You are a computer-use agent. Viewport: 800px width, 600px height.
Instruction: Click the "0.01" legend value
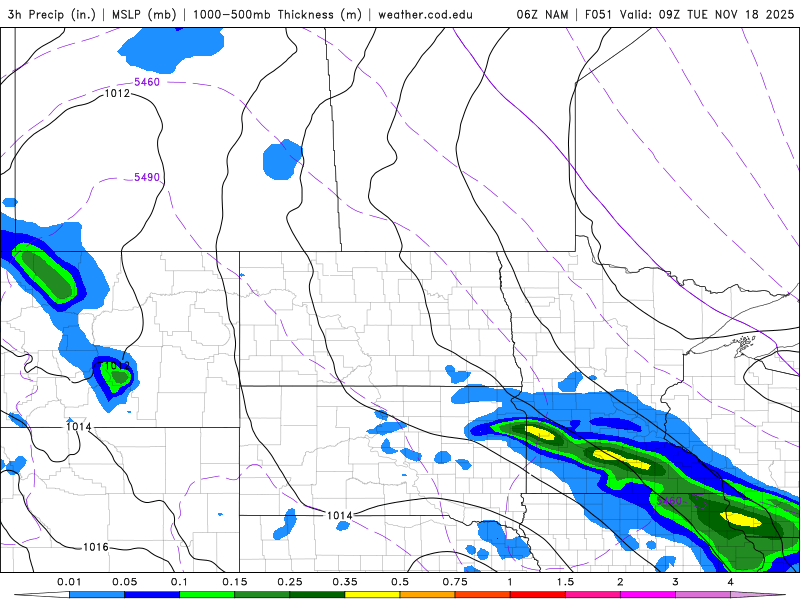[69, 582]
